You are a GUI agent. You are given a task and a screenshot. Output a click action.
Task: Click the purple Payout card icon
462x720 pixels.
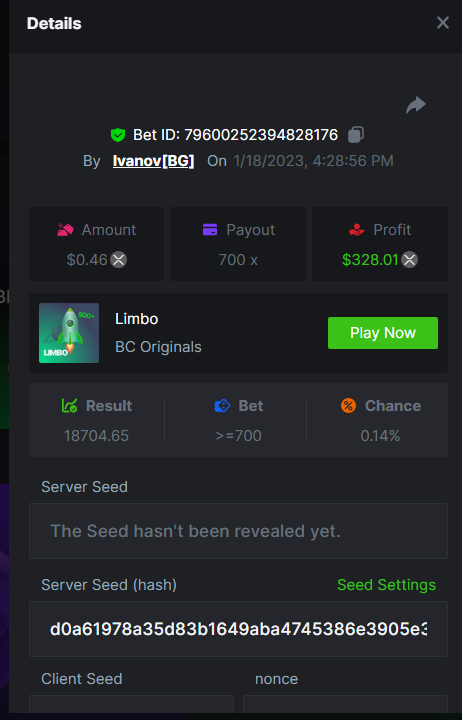coord(210,230)
